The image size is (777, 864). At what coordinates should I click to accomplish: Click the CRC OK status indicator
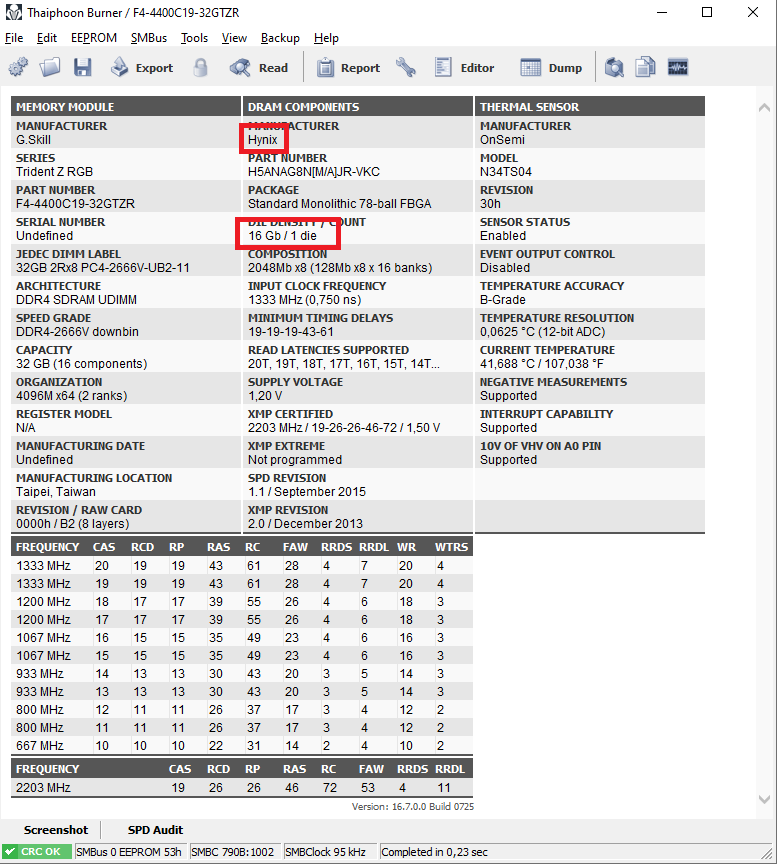pos(36,852)
